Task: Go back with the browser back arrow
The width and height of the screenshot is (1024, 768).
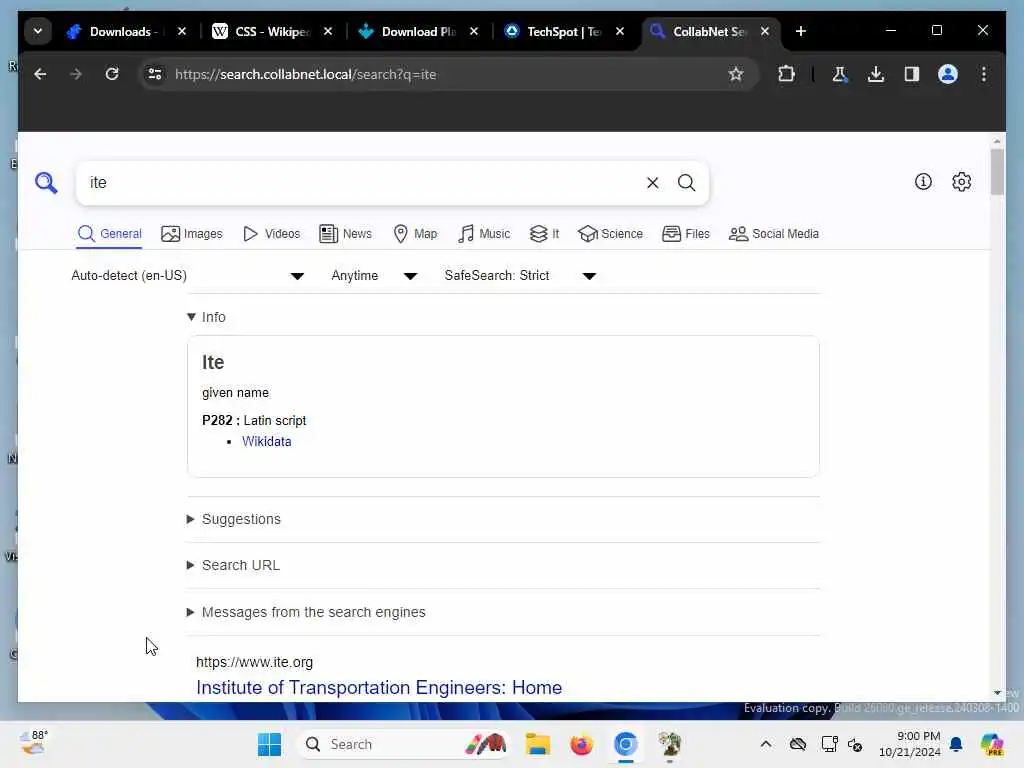Action: point(40,74)
